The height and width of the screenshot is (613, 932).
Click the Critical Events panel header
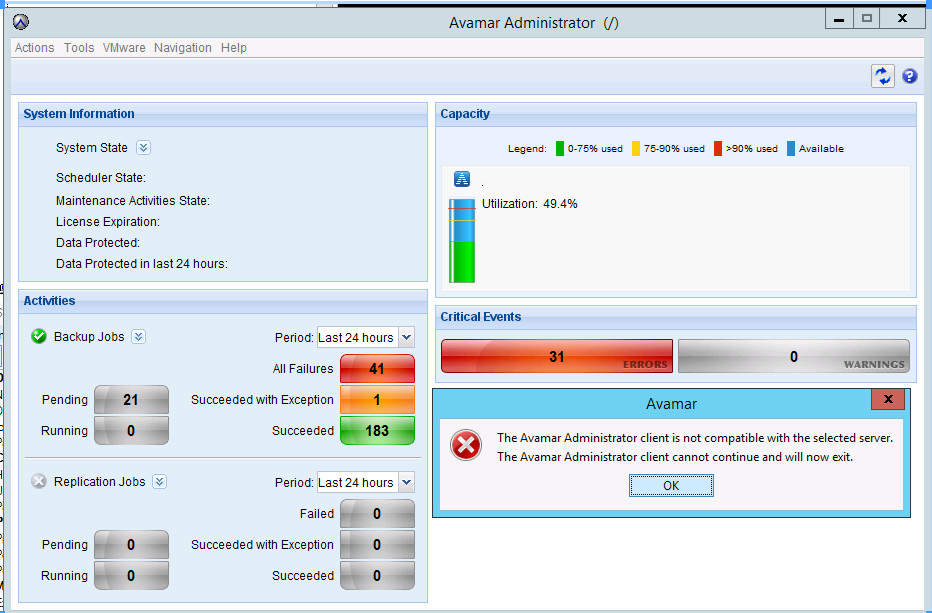[676, 317]
